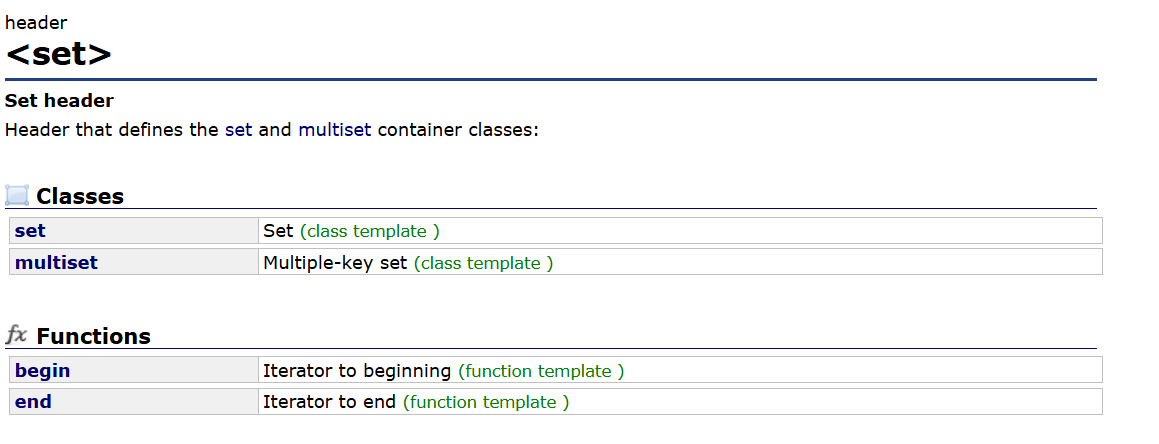Open the multiset entry in the Classes table

pyautogui.click(x=56, y=262)
